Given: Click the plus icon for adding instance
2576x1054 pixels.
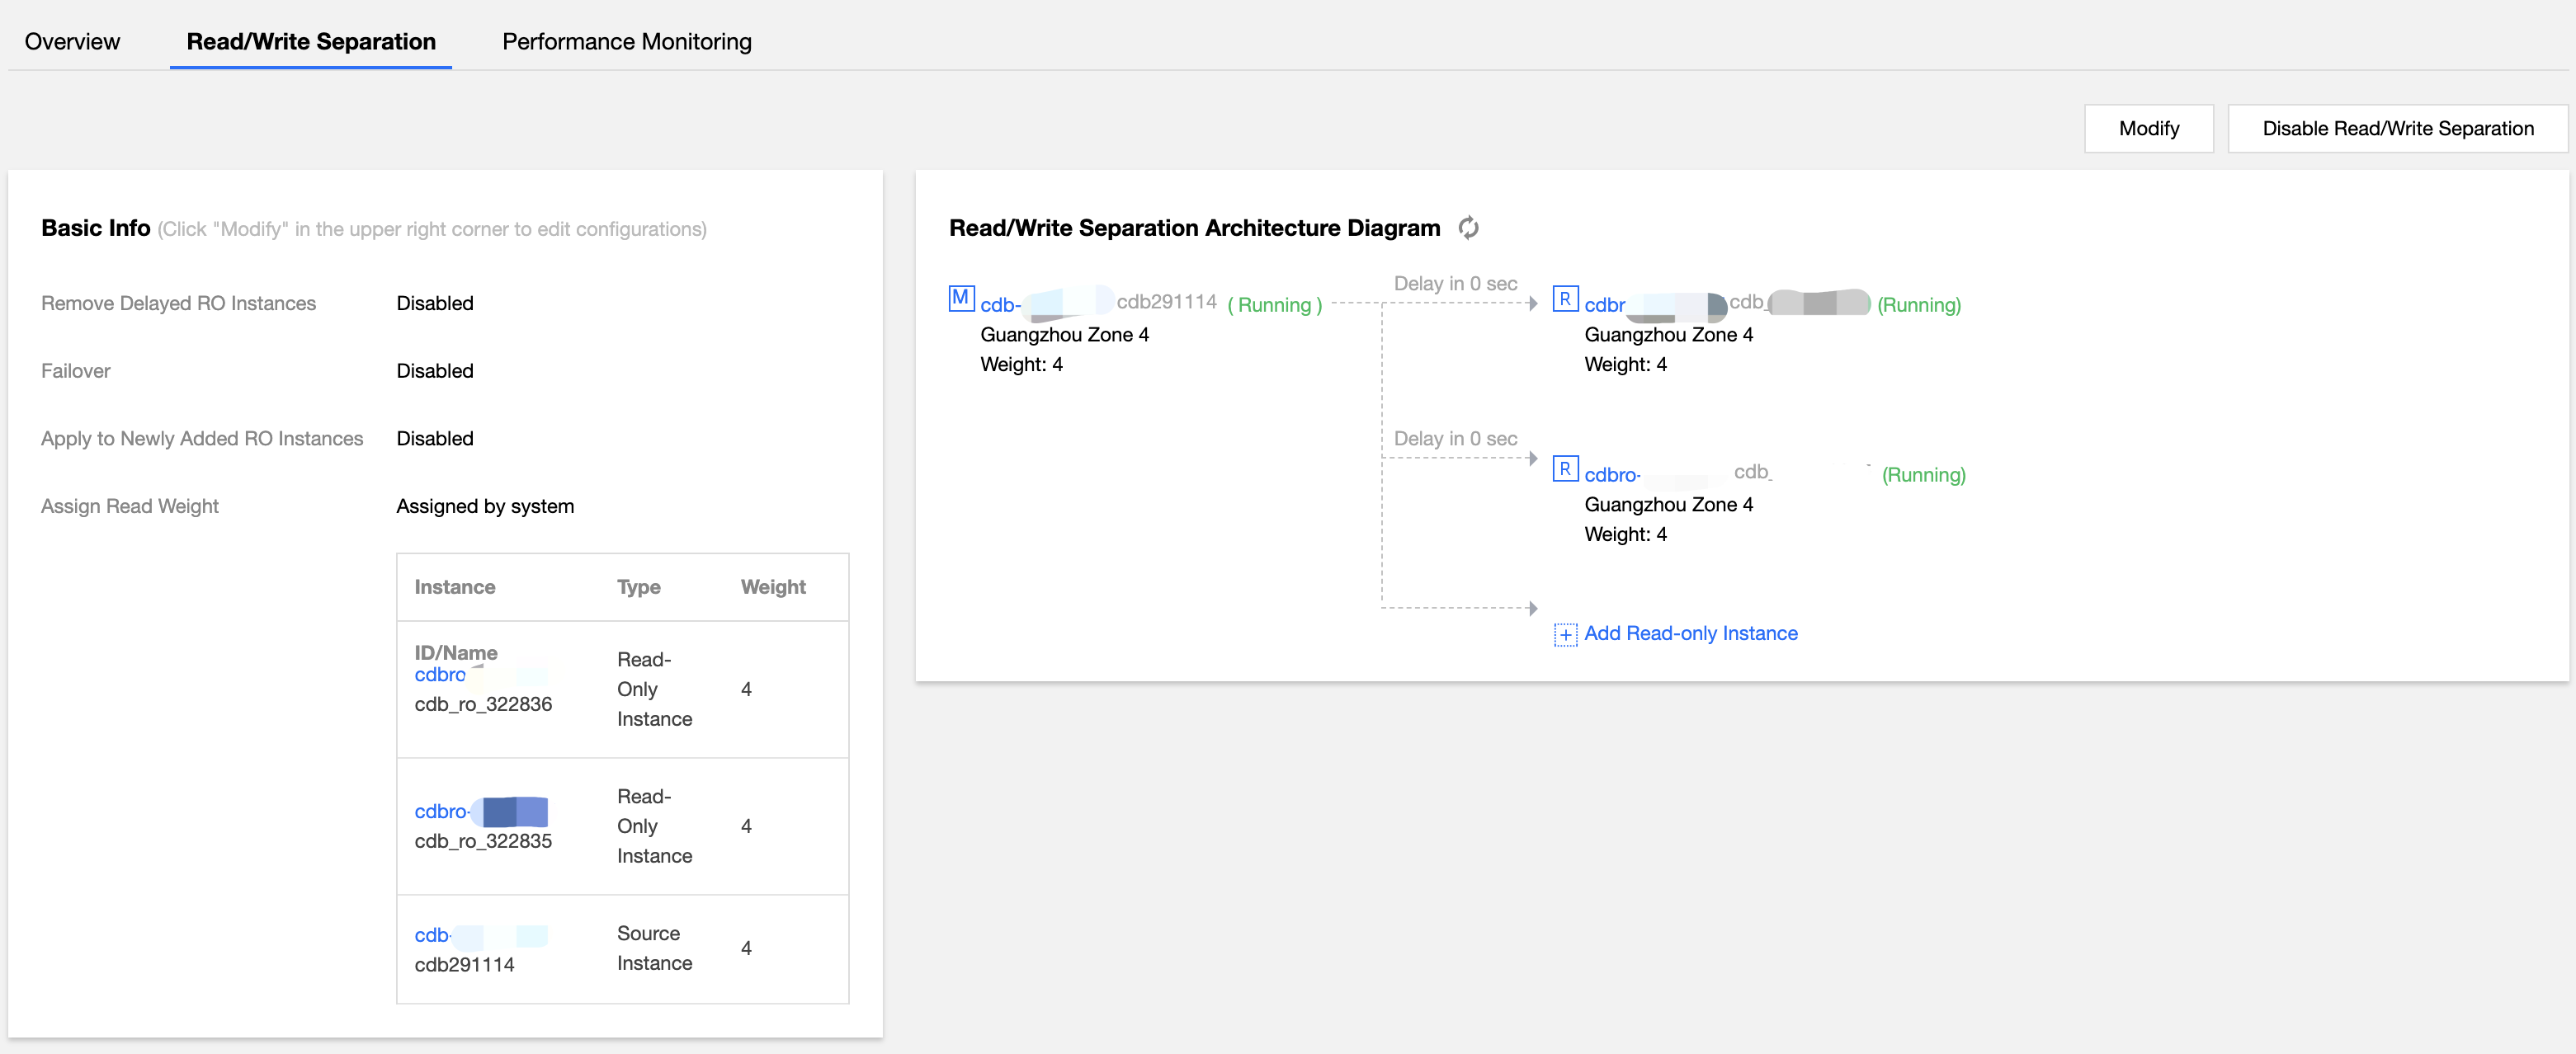Looking at the screenshot, I should pyautogui.click(x=1565, y=635).
